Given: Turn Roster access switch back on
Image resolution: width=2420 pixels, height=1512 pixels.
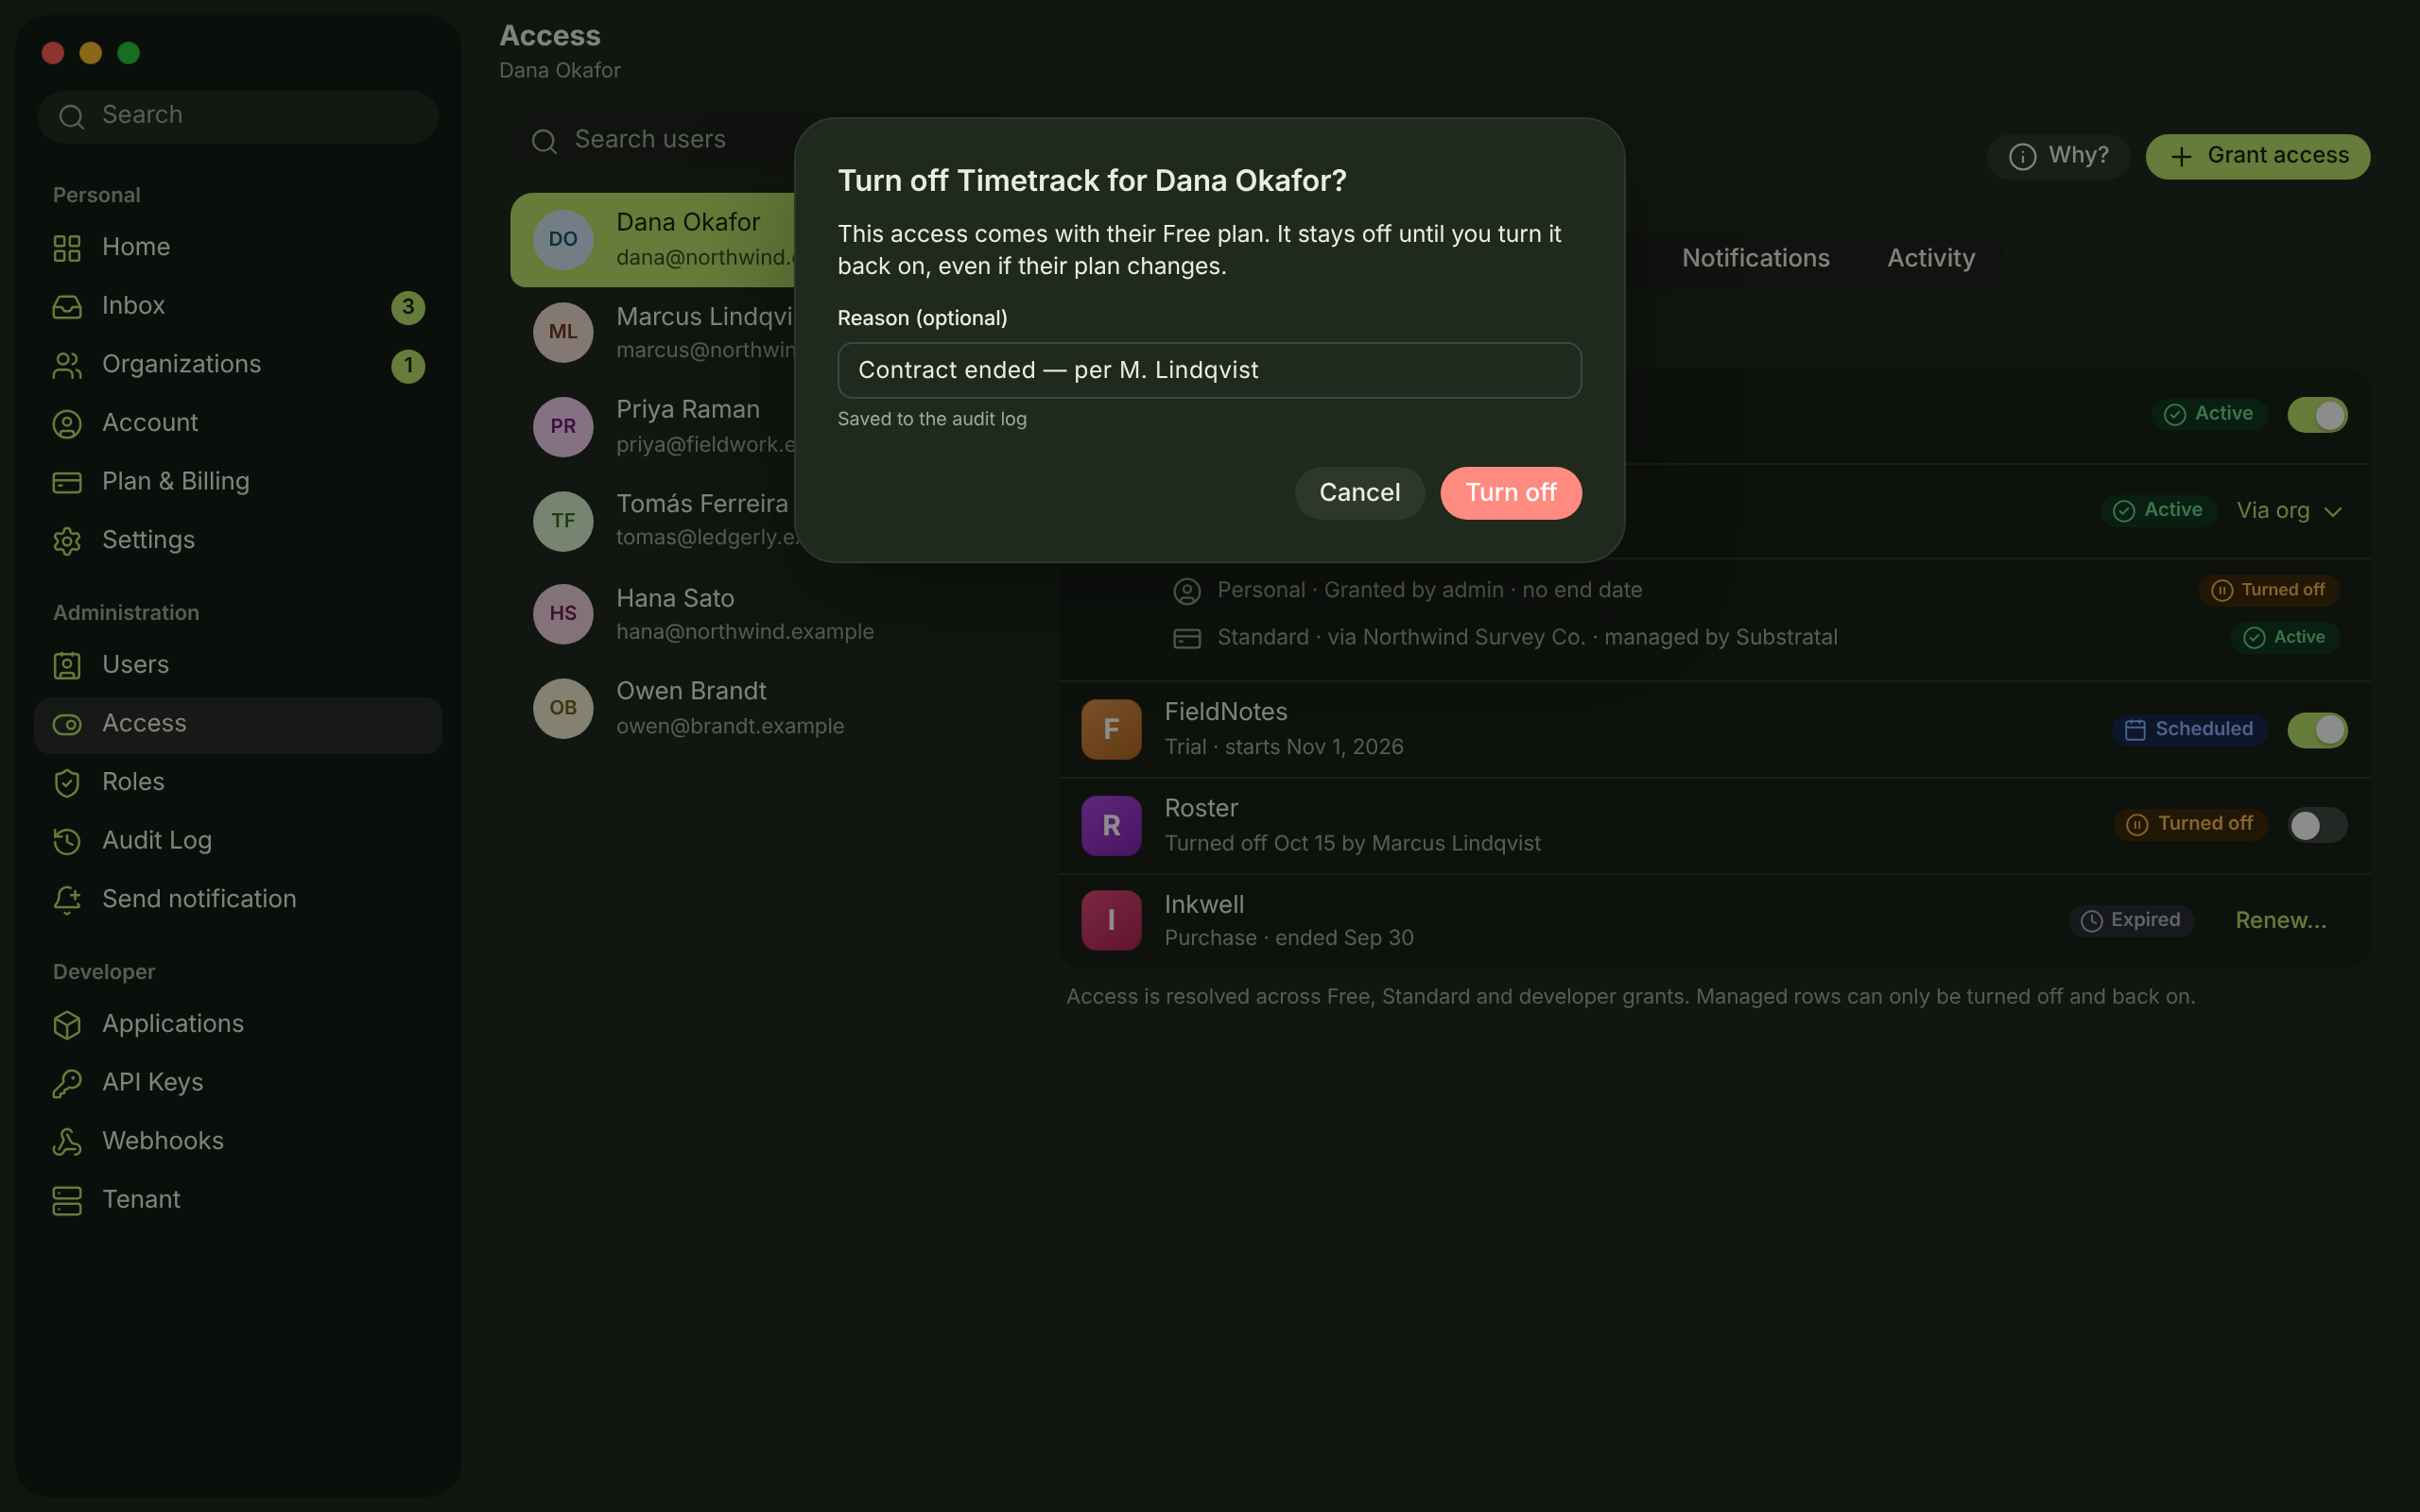Looking at the screenshot, I should click(2317, 825).
